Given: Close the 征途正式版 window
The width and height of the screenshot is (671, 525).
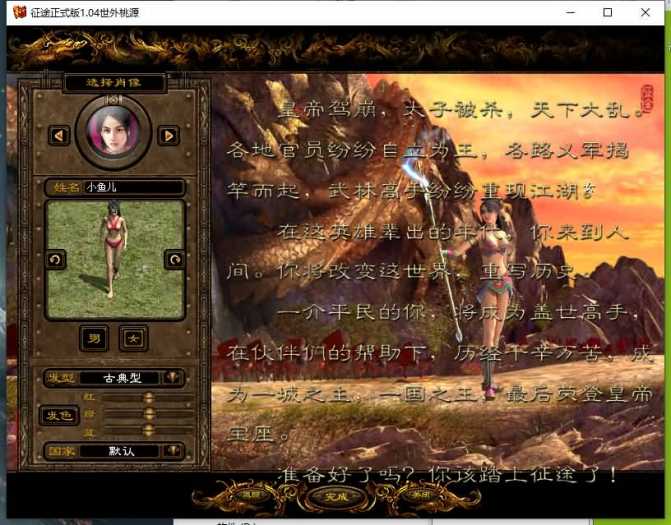Looking at the screenshot, I should point(645,12).
